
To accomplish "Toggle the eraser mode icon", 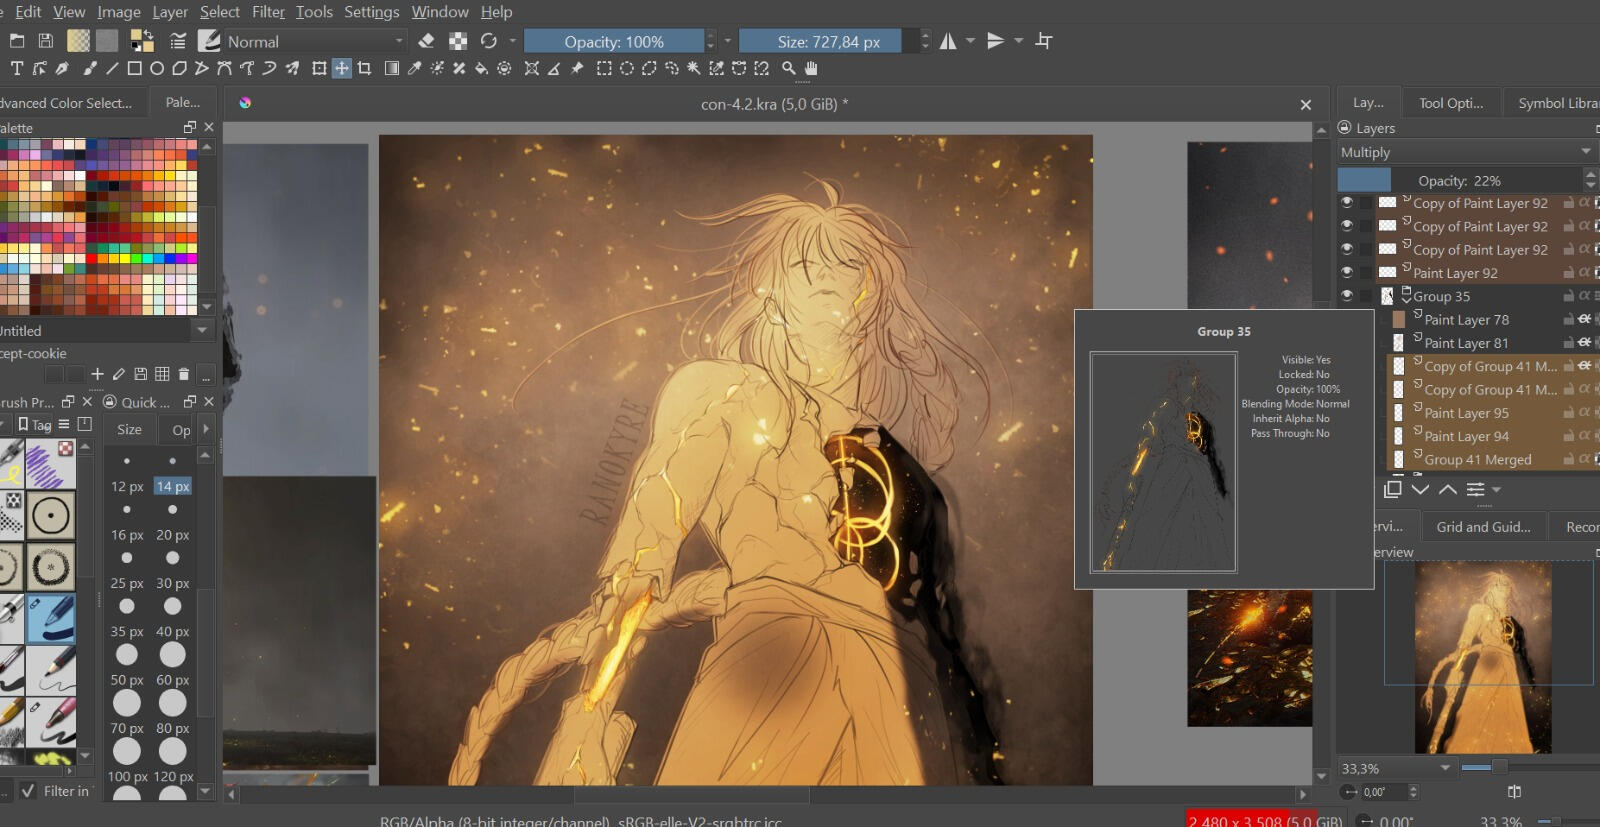I will point(426,41).
